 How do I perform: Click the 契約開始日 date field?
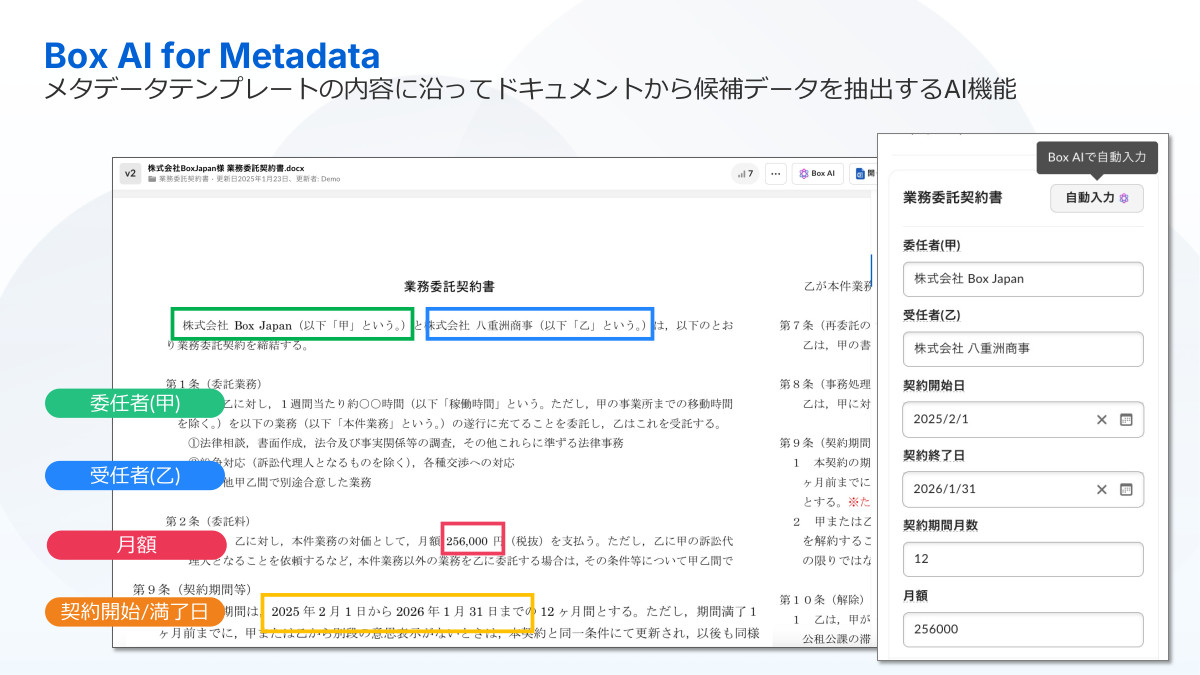pos(1023,419)
